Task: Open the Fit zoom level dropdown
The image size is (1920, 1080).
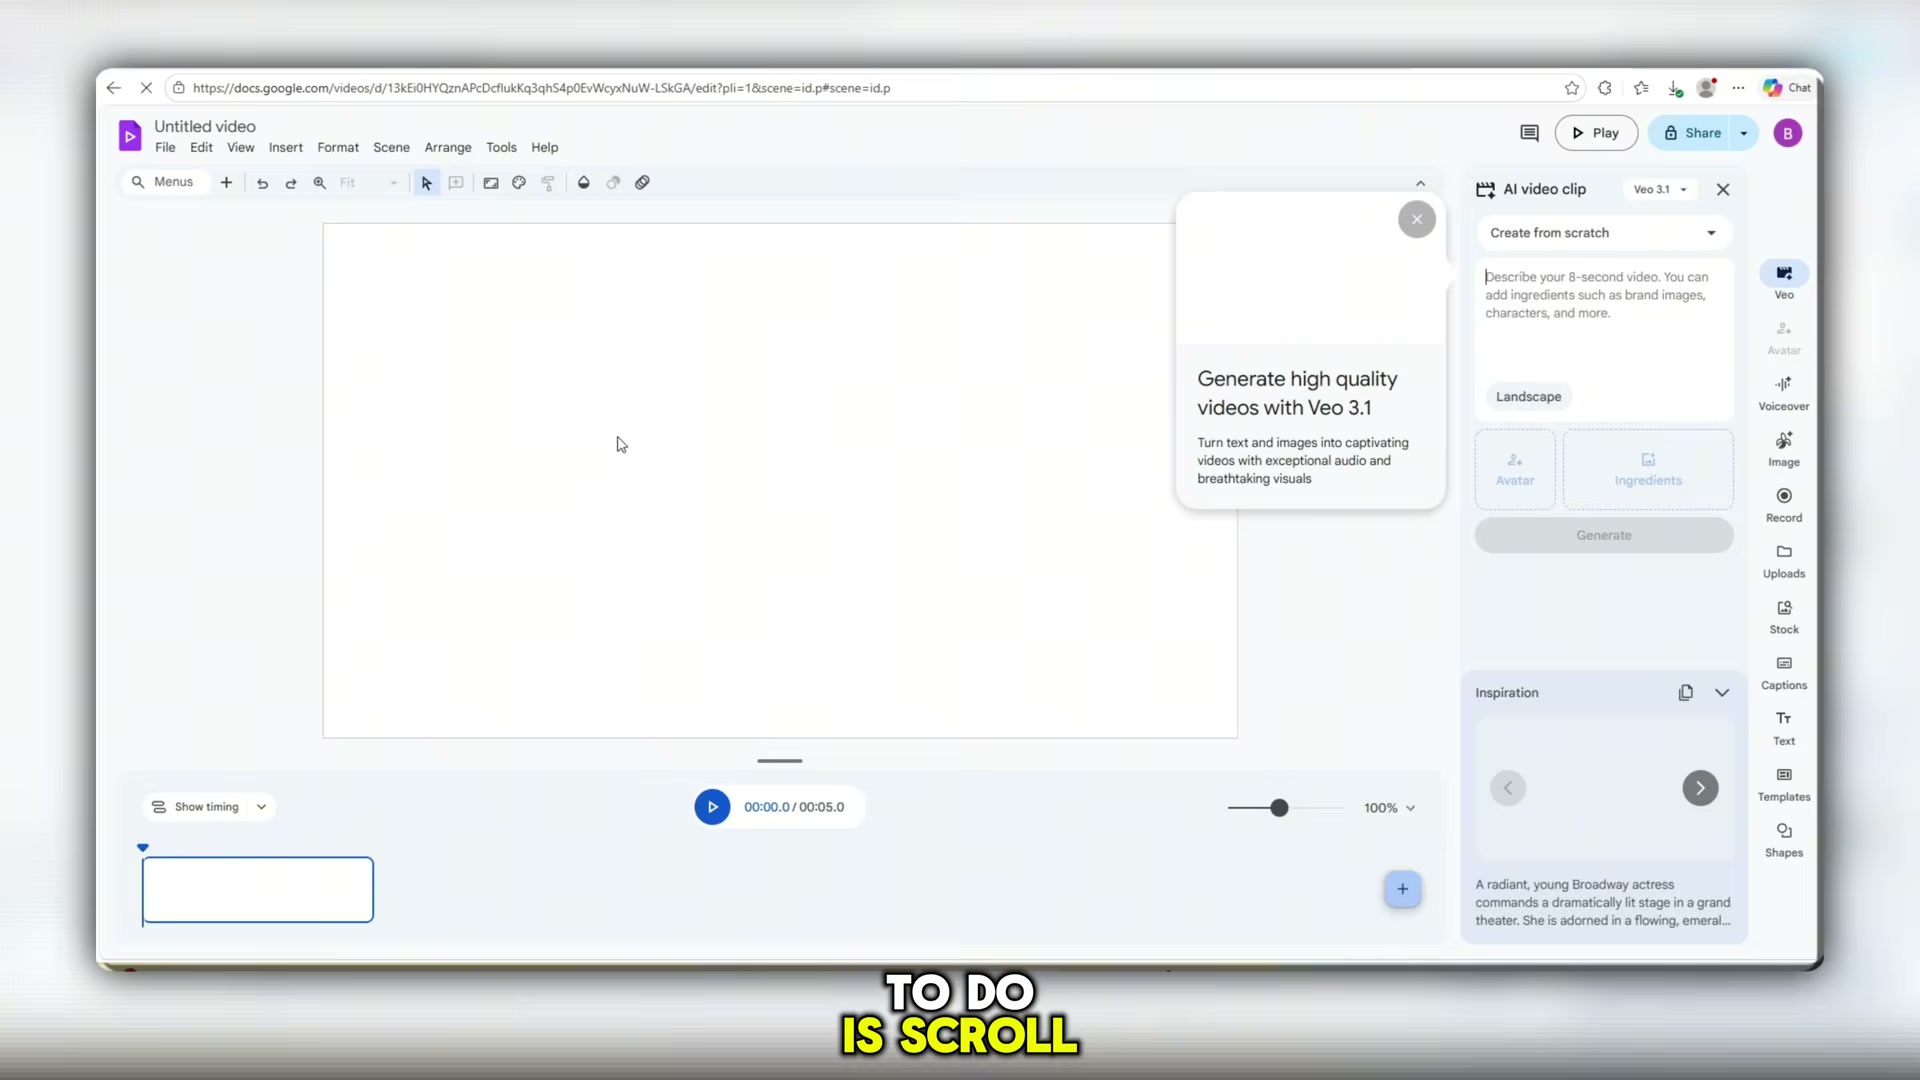Action: point(369,183)
